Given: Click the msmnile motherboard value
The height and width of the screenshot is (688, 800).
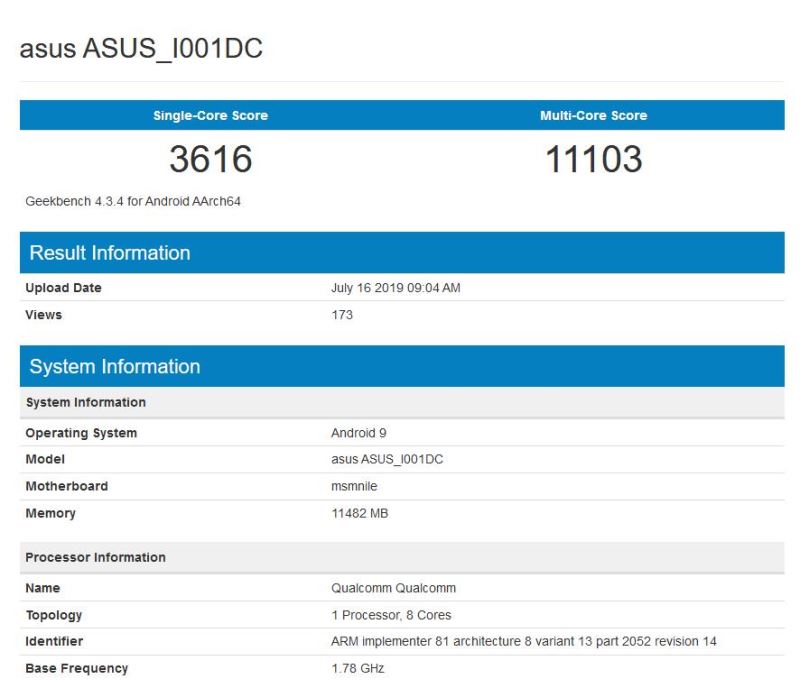Looking at the screenshot, I should (355, 486).
